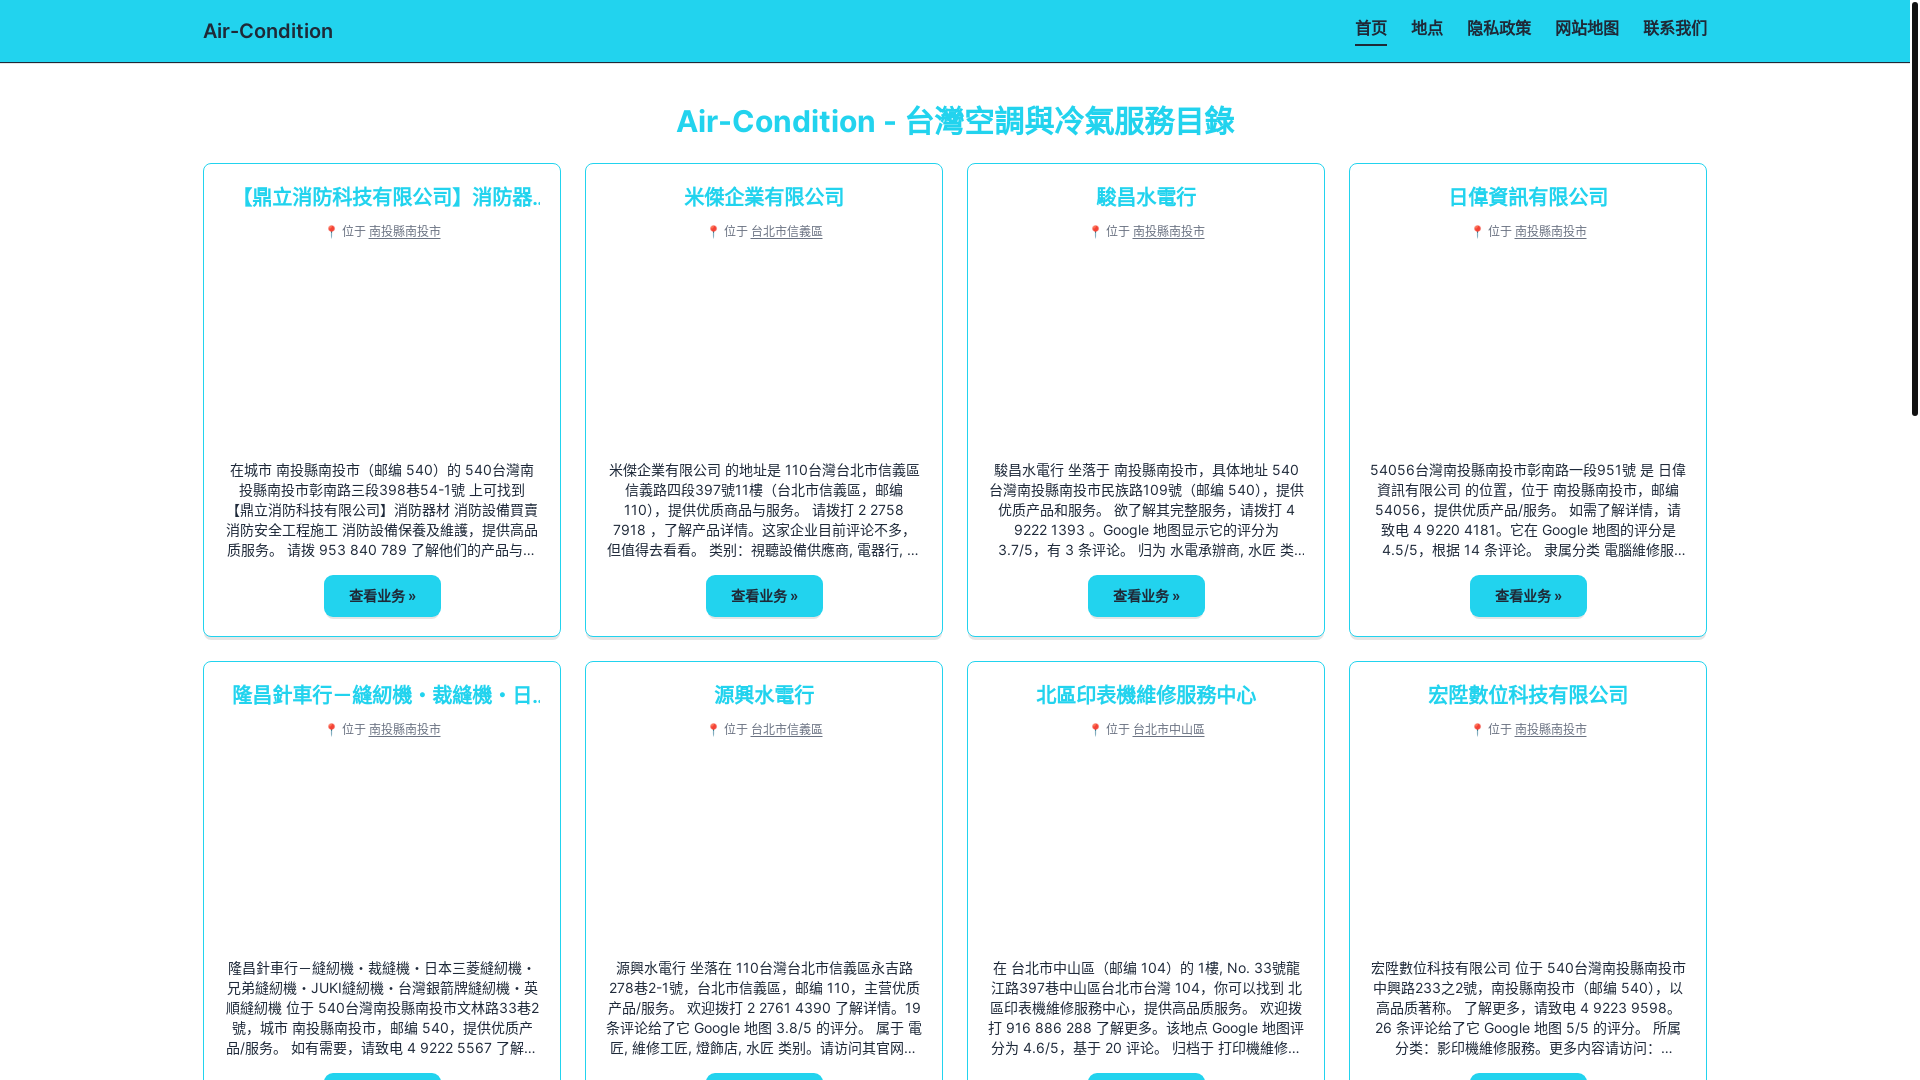1920x1080 pixels.
Task: Click the map pin icon on 駿昌水電行 card
Action: (x=1095, y=231)
